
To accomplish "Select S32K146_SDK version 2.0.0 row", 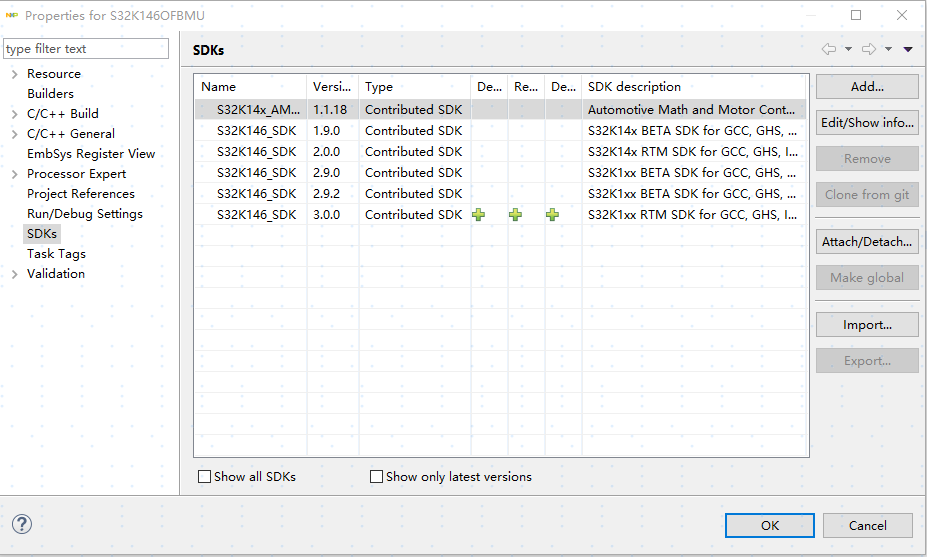I will (500, 152).
